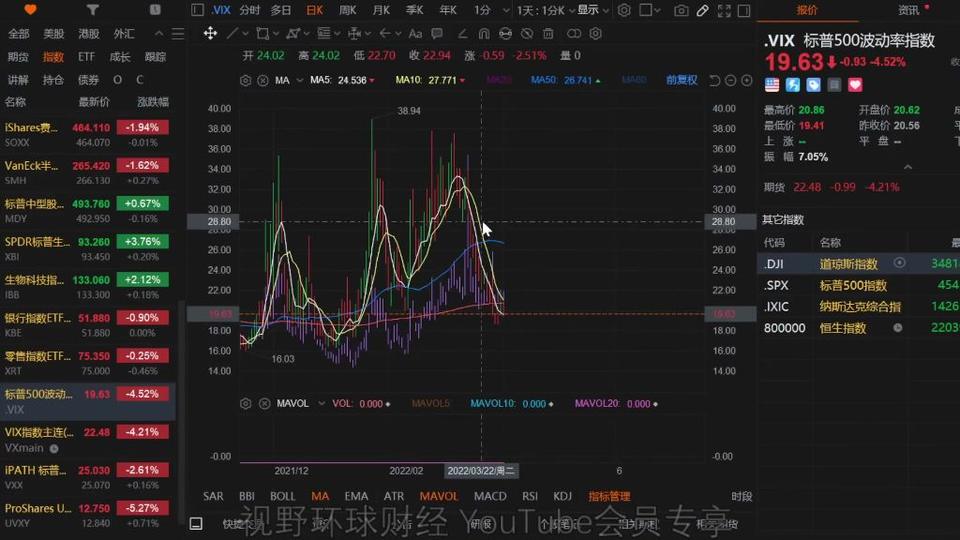The image size is (960, 540).
Task: Toggle the linked drawings double-circle icon
Action: (574, 33)
